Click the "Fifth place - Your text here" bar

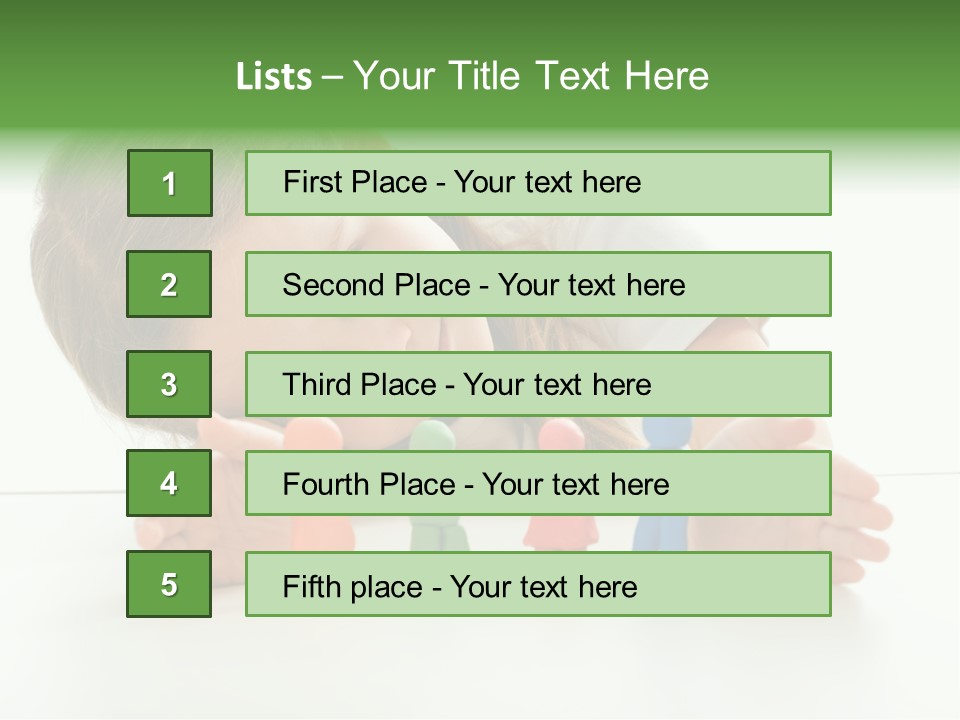click(x=538, y=584)
